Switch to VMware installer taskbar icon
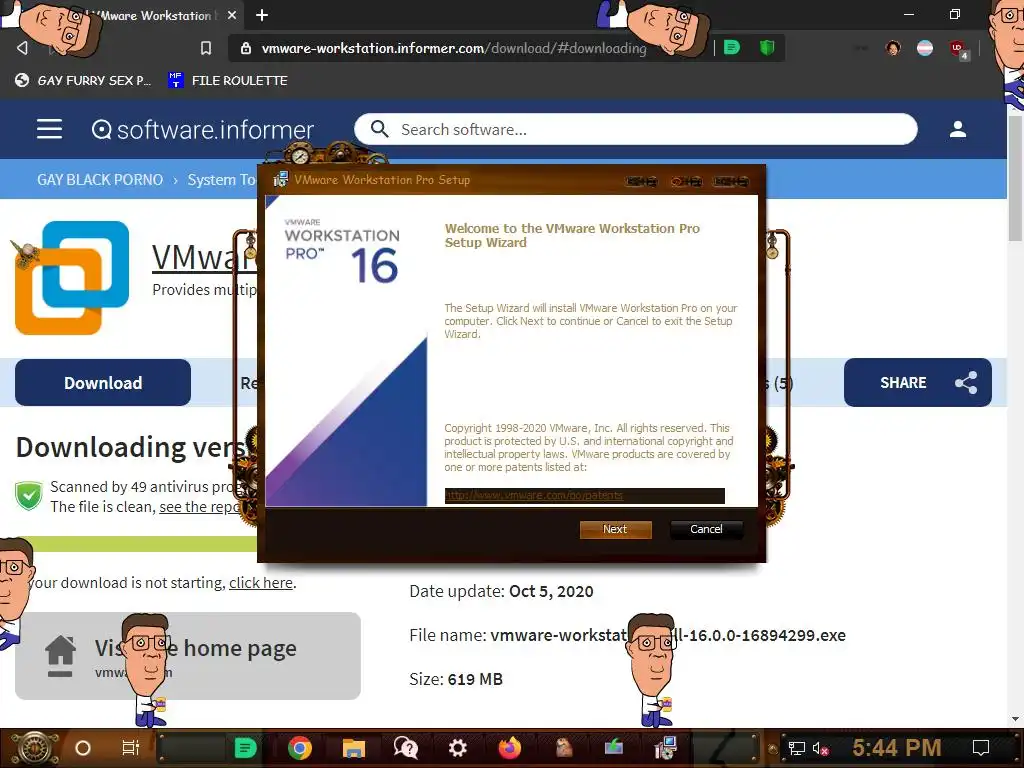Viewport: 1024px width, 768px height. coord(665,748)
